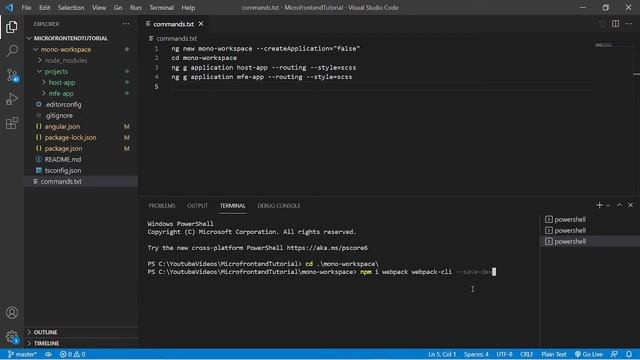Maximize the terminal panel size

tap(619, 205)
